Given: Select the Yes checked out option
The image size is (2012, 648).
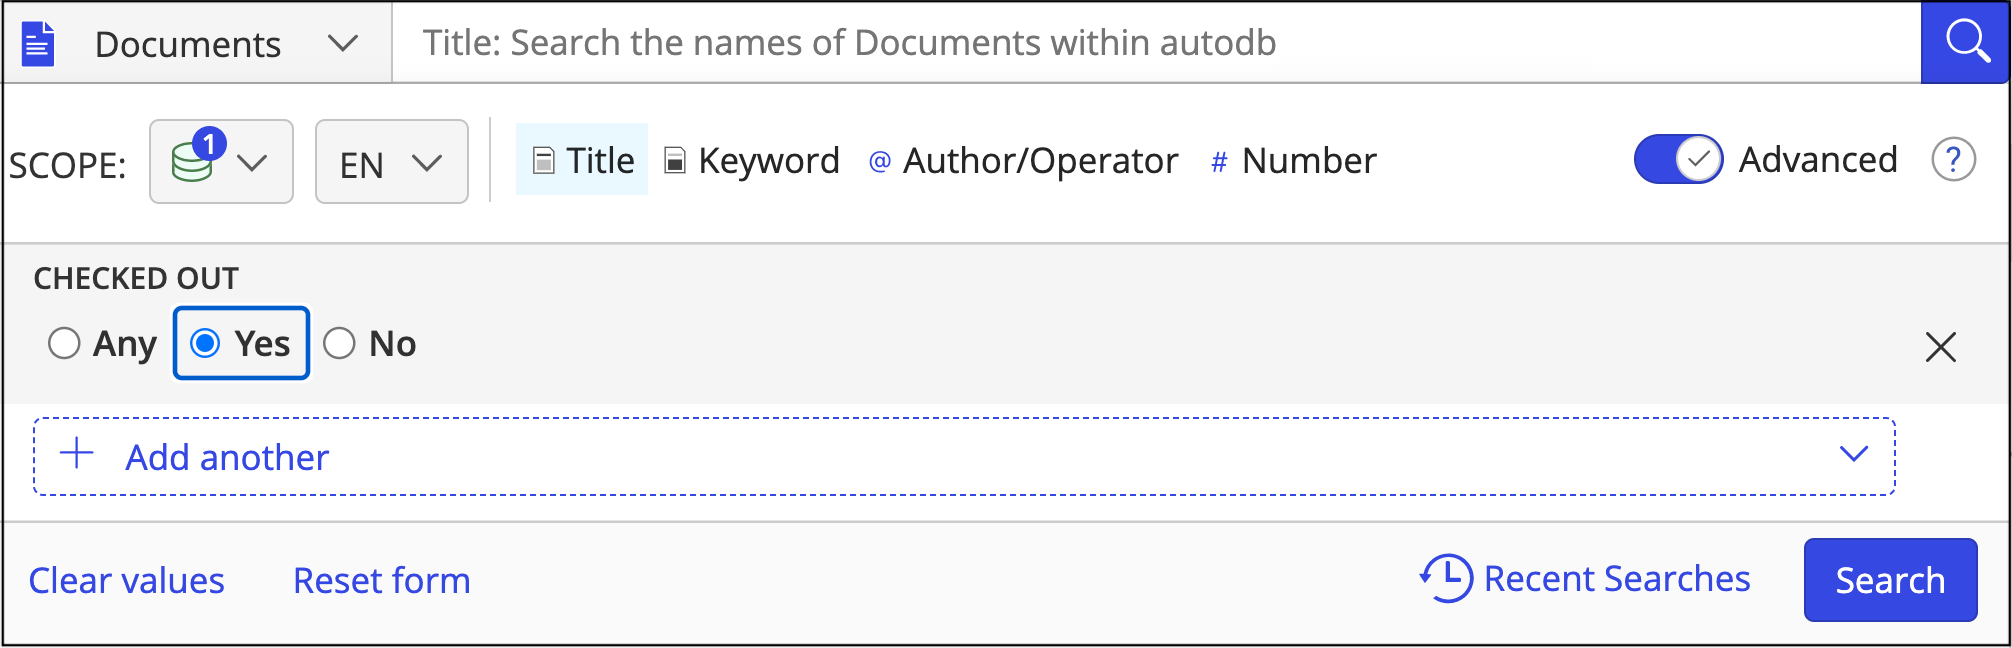Looking at the screenshot, I should [206, 343].
